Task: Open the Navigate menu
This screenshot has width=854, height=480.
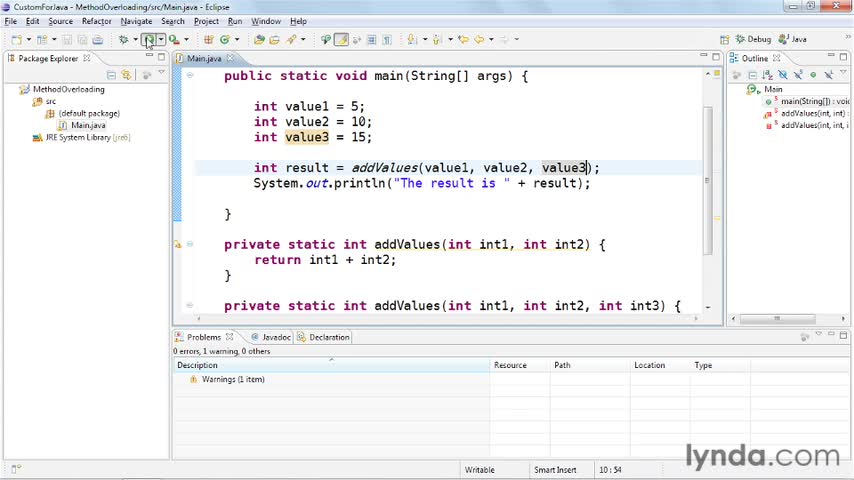Action: click(136, 21)
